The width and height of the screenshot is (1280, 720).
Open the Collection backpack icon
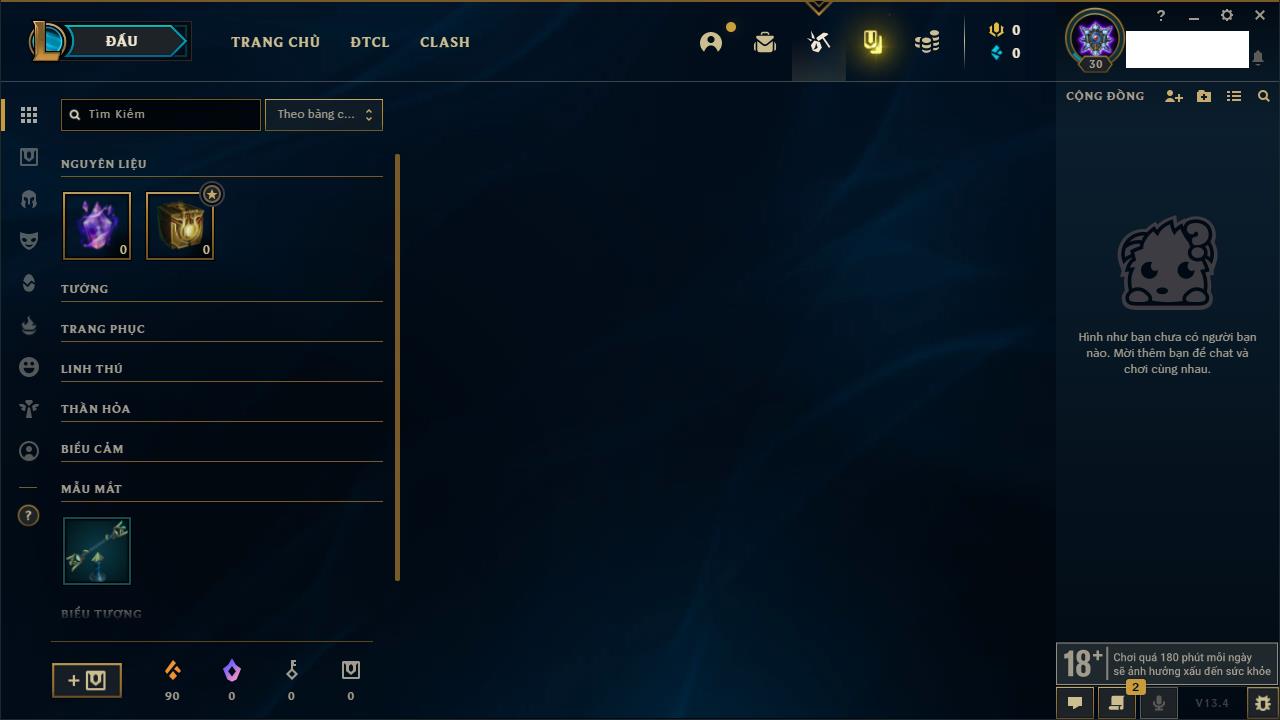click(x=765, y=42)
